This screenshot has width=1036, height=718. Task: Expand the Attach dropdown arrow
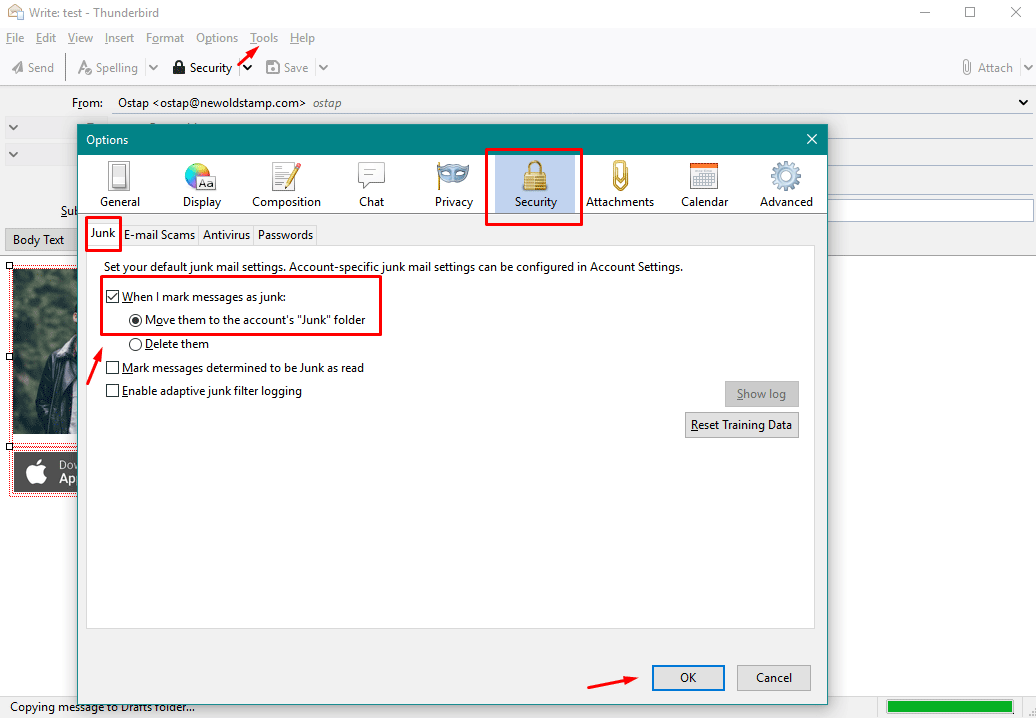[1028, 67]
